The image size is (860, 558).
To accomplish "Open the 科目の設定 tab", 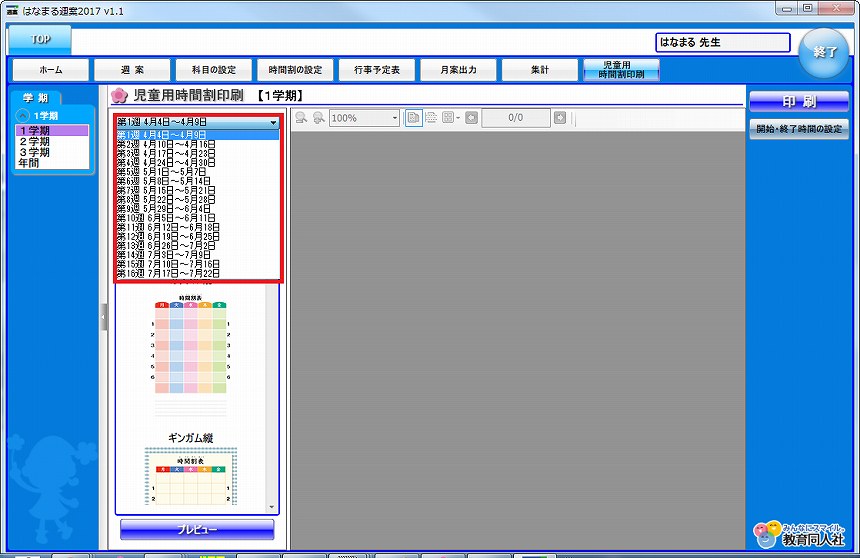I will (213, 70).
